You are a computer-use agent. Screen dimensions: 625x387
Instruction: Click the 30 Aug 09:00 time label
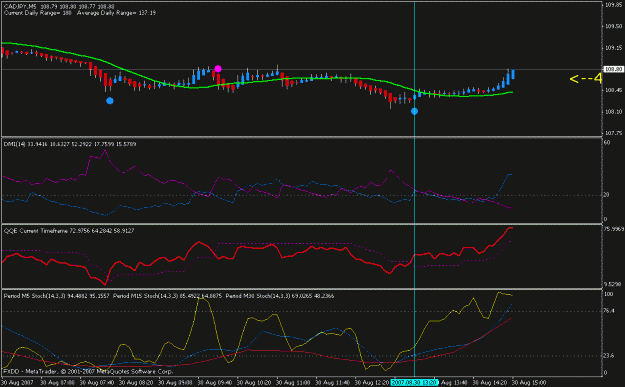(175, 383)
